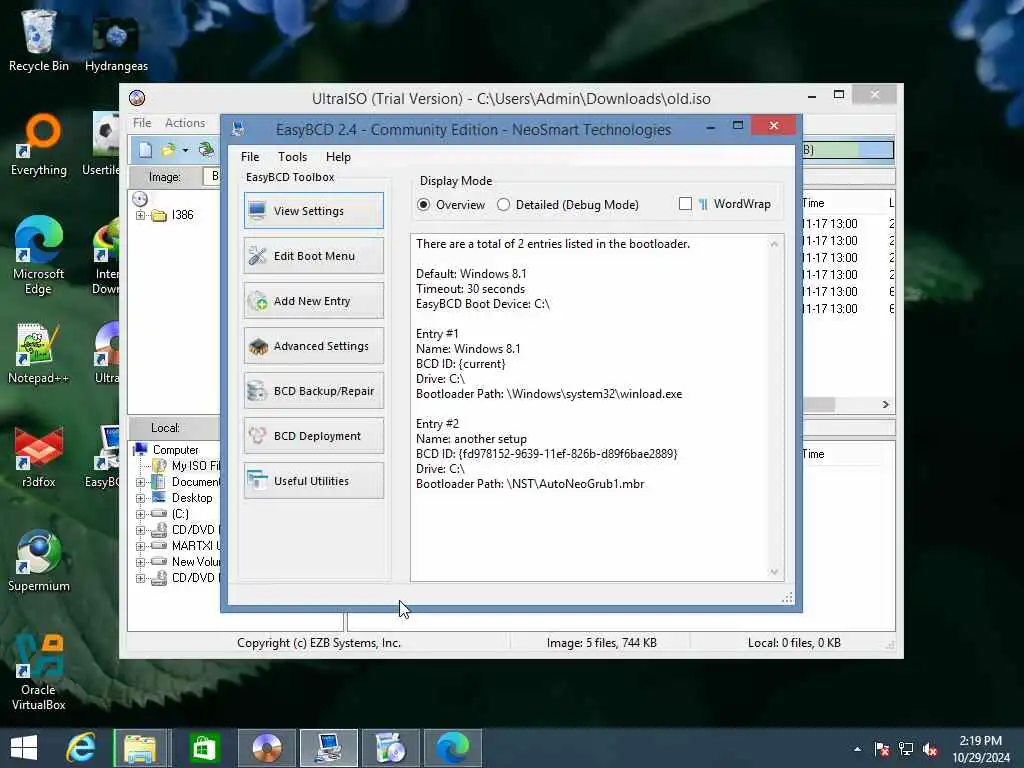1024x768 pixels.
Task: Switch to UltraISO taskbar button
Action: [x=266, y=748]
